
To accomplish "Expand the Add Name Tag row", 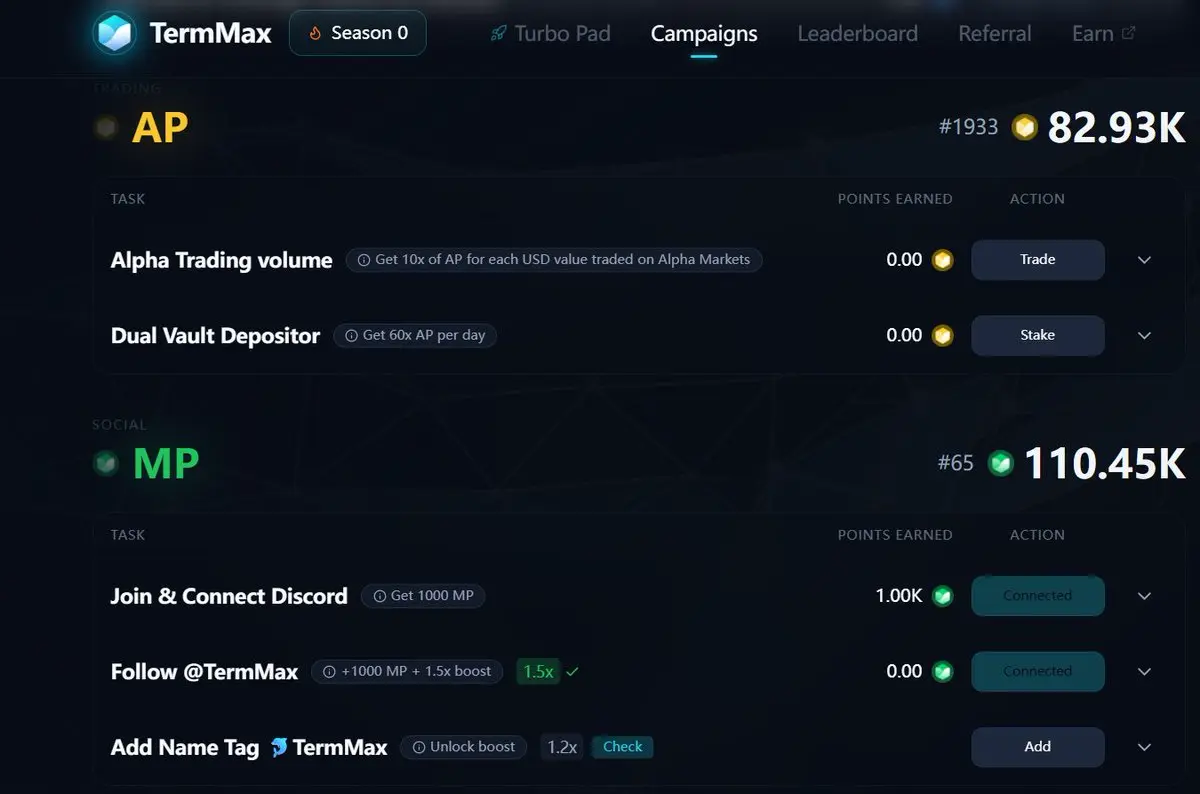I will (1145, 747).
